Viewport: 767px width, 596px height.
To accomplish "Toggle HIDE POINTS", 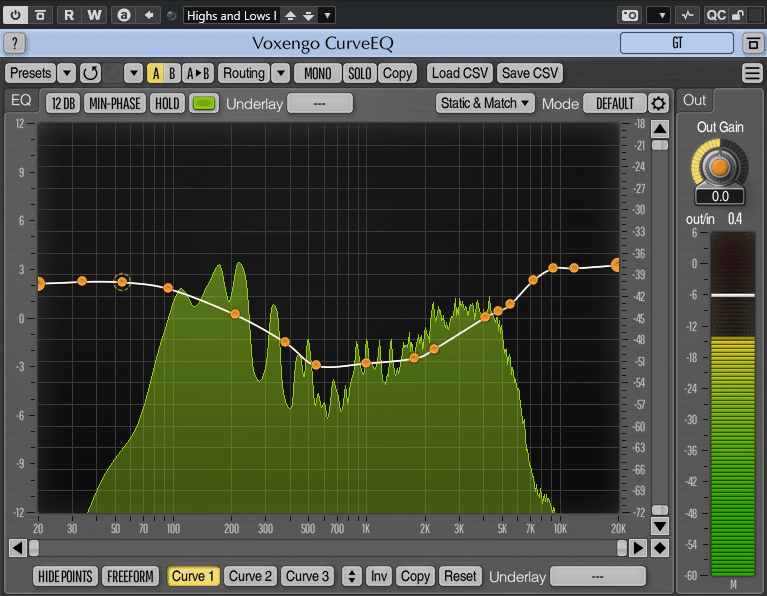I will (x=66, y=576).
